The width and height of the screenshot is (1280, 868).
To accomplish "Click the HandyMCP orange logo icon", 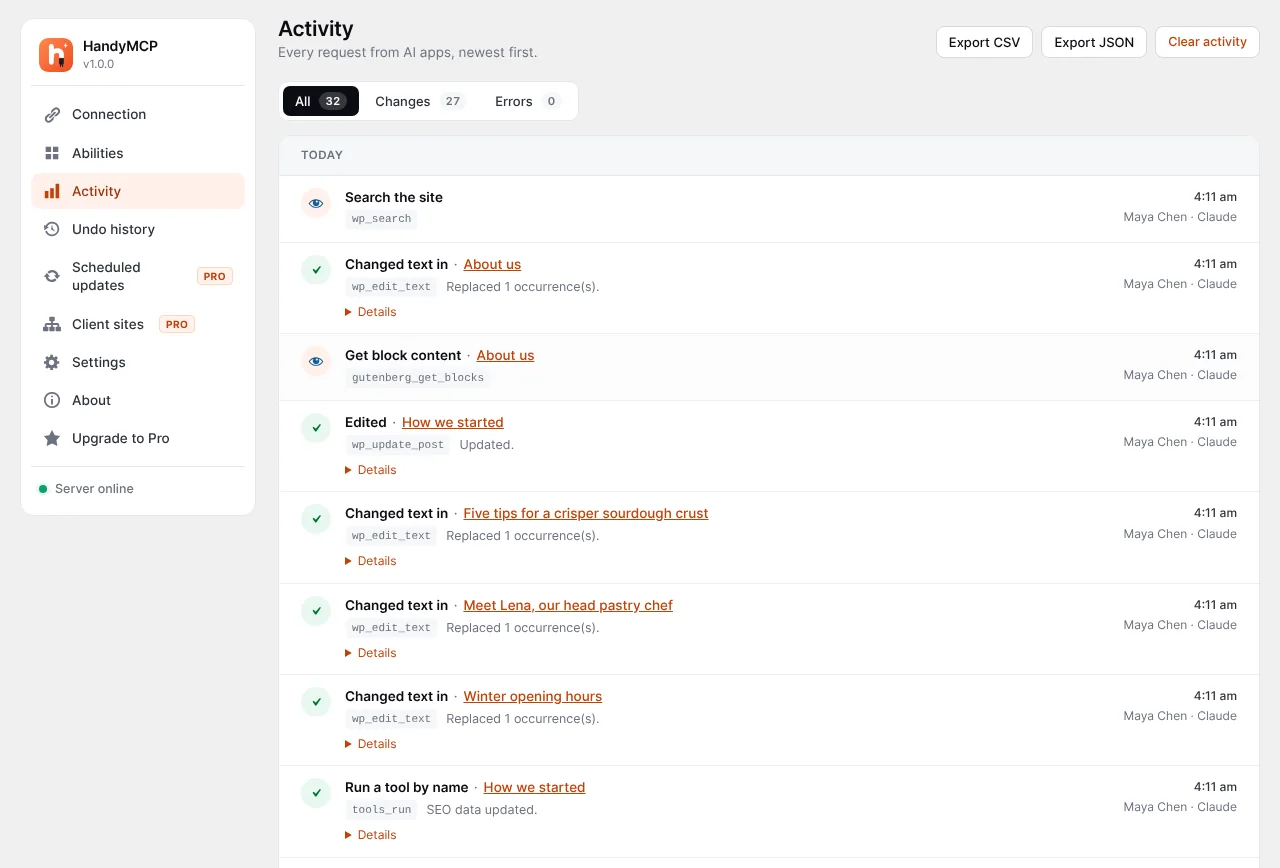I will (x=56, y=55).
